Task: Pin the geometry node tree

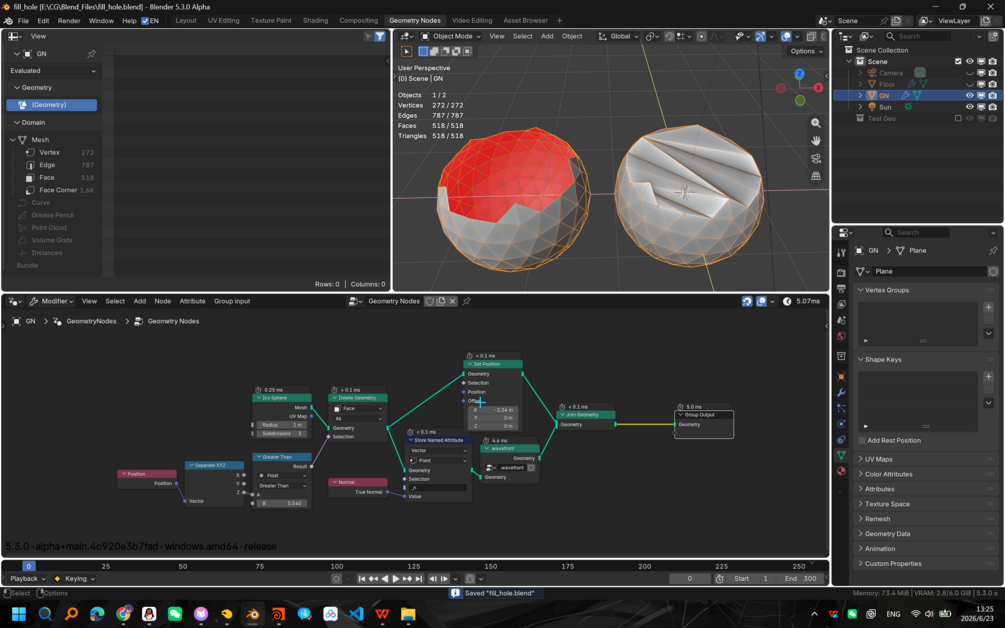Action: 467,301
